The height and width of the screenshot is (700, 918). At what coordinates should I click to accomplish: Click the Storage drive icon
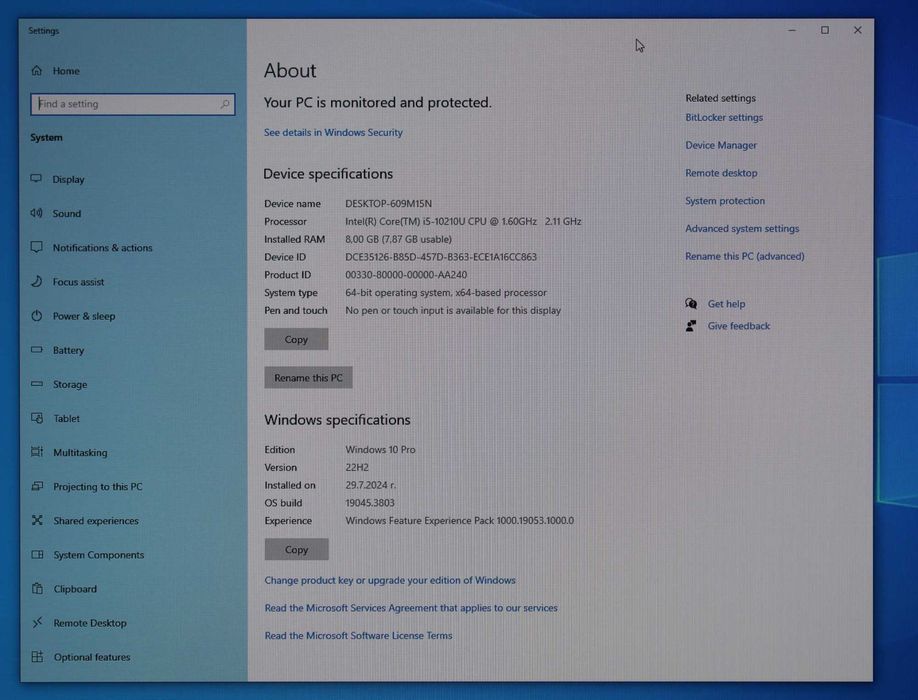pyautogui.click(x=37, y=384)
